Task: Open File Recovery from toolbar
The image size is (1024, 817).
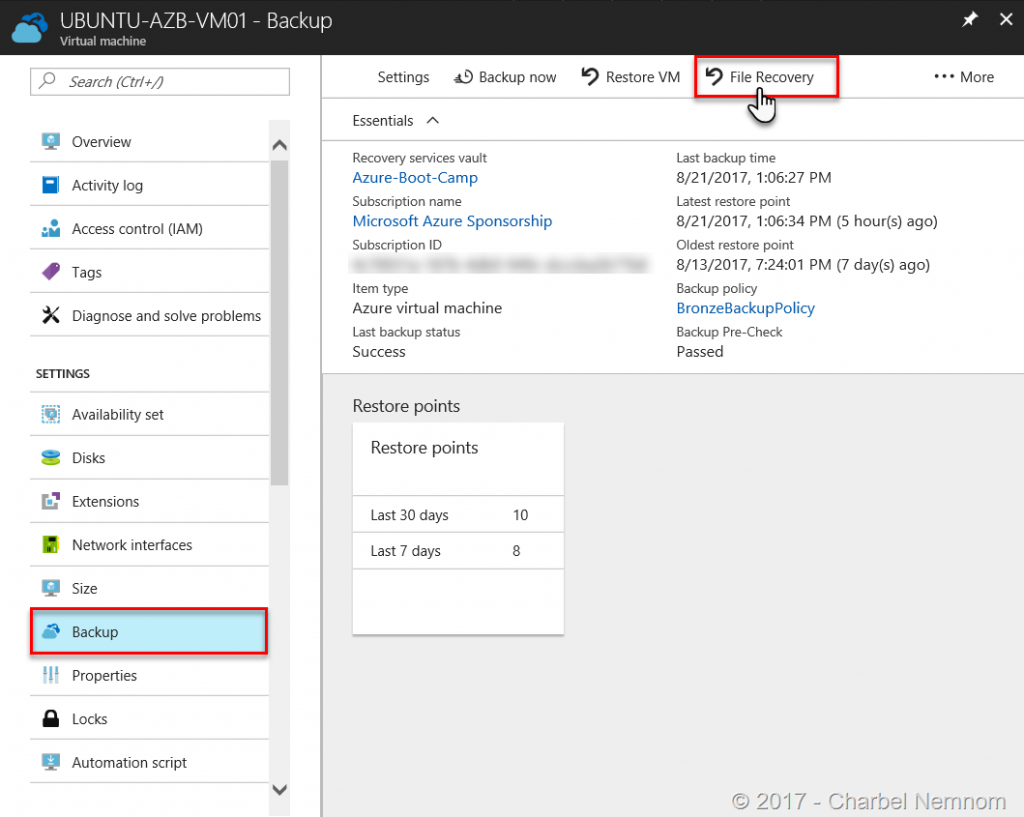Action: click(x=766, y=77)
